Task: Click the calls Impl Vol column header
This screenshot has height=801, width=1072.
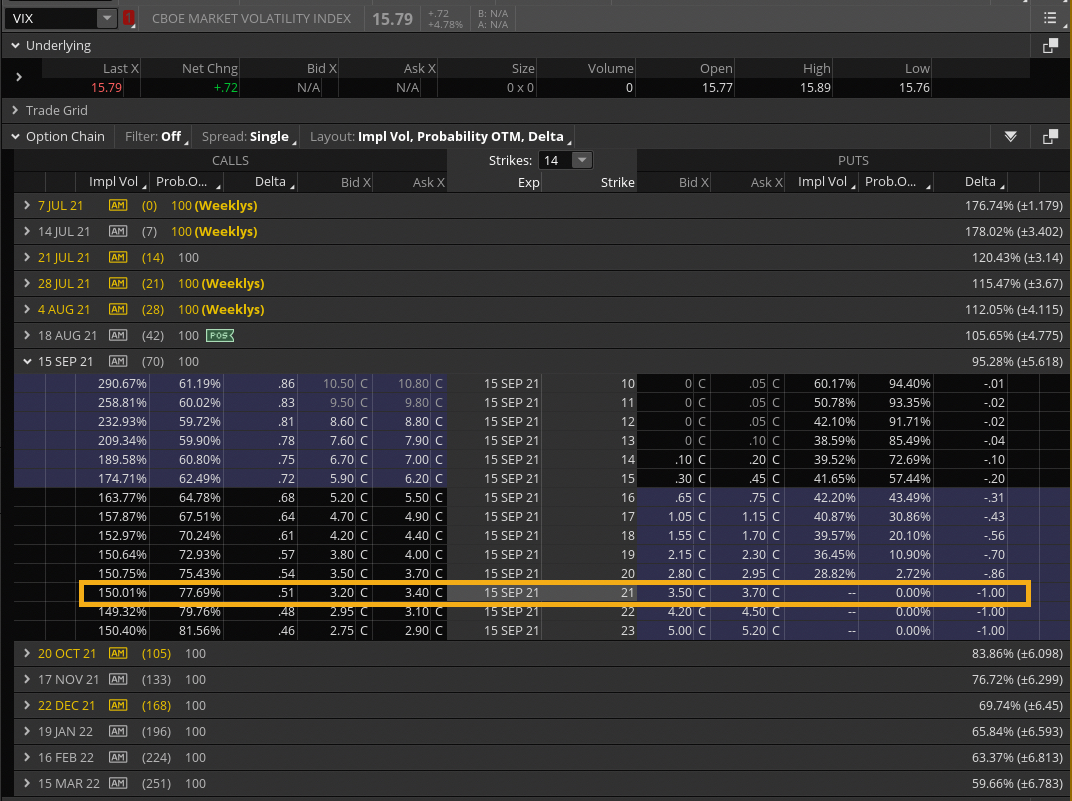Action: (x=112, y=182)
